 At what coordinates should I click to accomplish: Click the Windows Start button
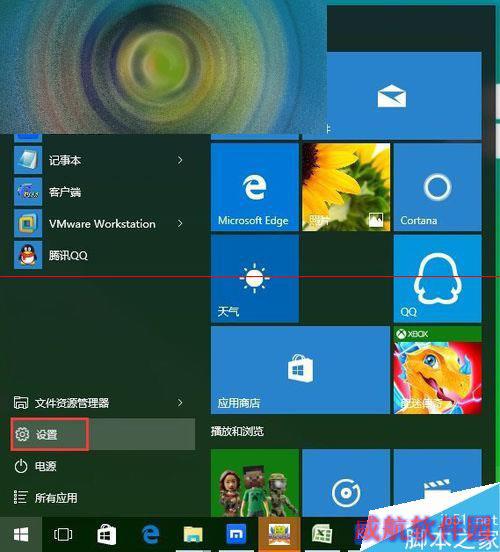click(x=21, y=535)
